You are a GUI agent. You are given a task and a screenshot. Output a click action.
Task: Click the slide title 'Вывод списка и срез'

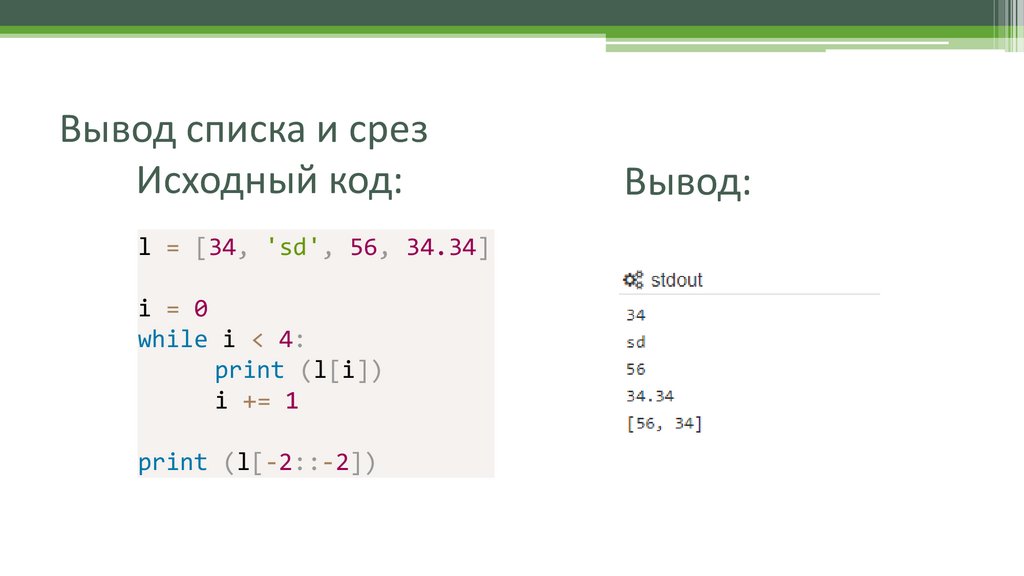[244, 129]
